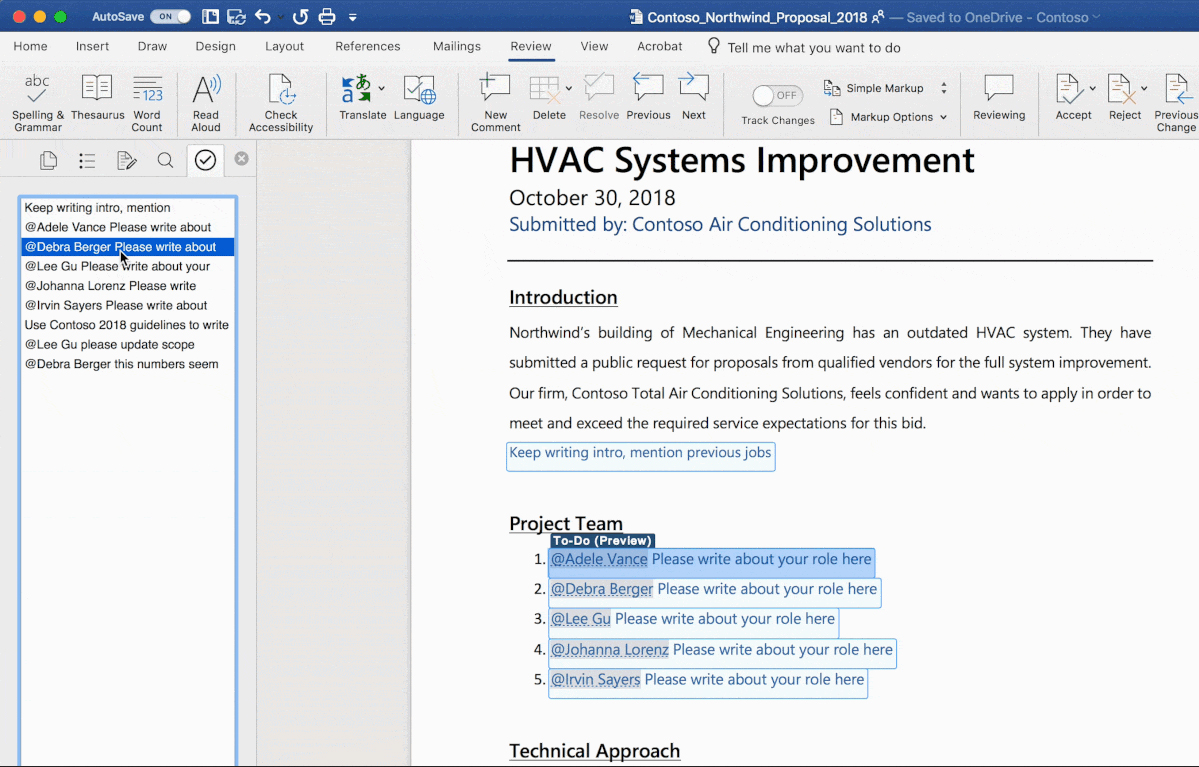This screenshot has height=767, width=1199.
Task: Reject the tracked change
Action: point(1122,98)
